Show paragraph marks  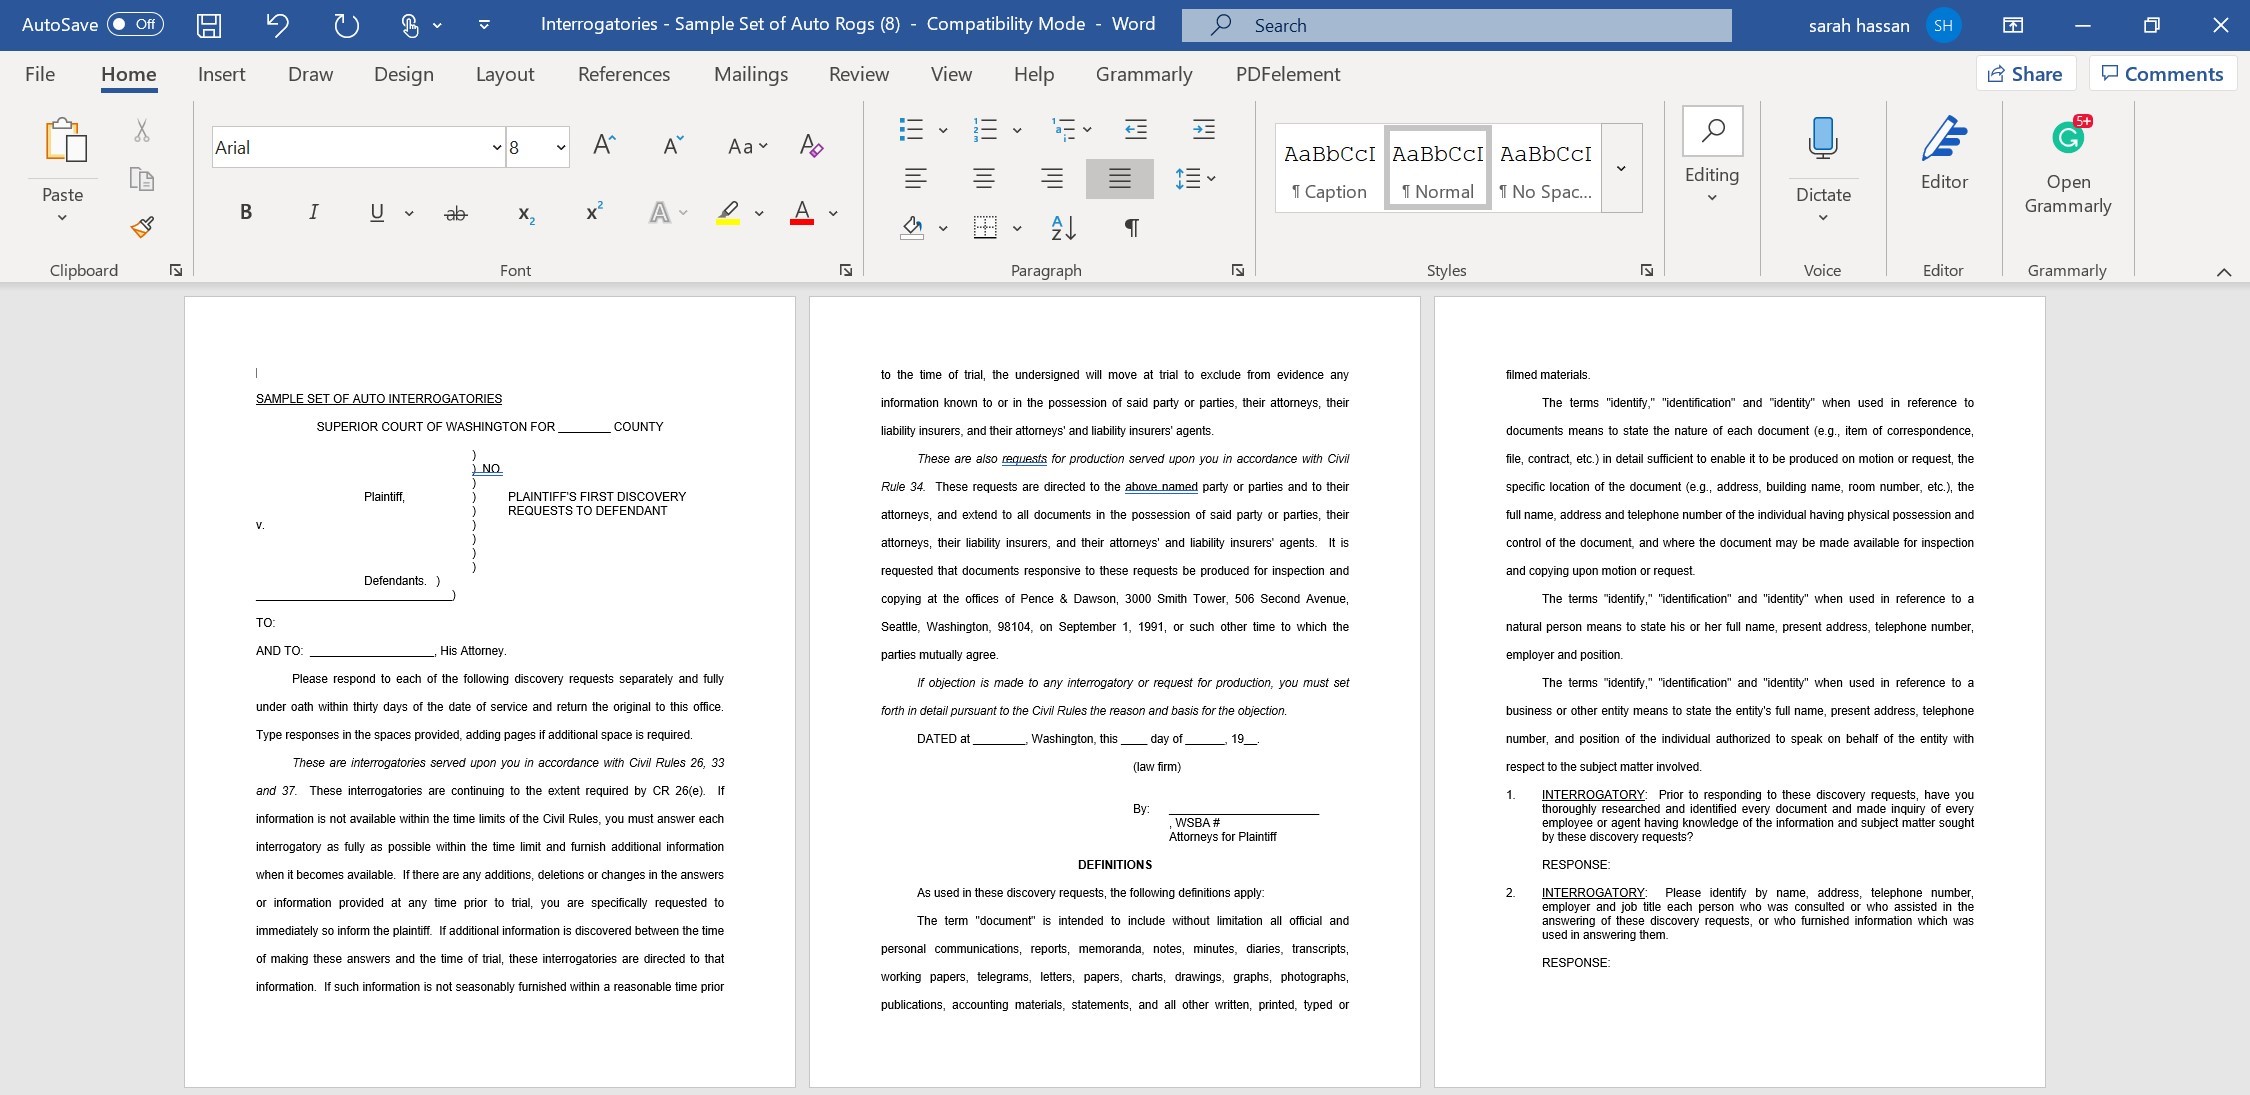click(1131, 228)
